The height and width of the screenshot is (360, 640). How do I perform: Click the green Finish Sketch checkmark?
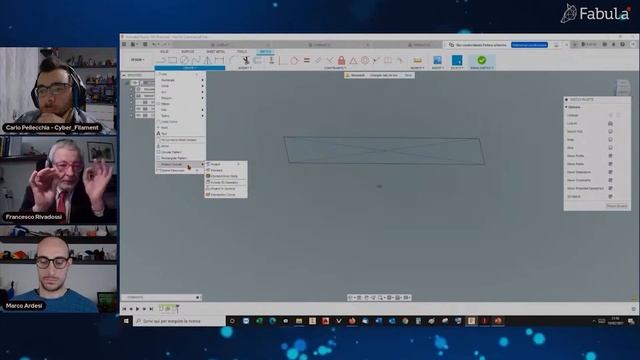482,60
